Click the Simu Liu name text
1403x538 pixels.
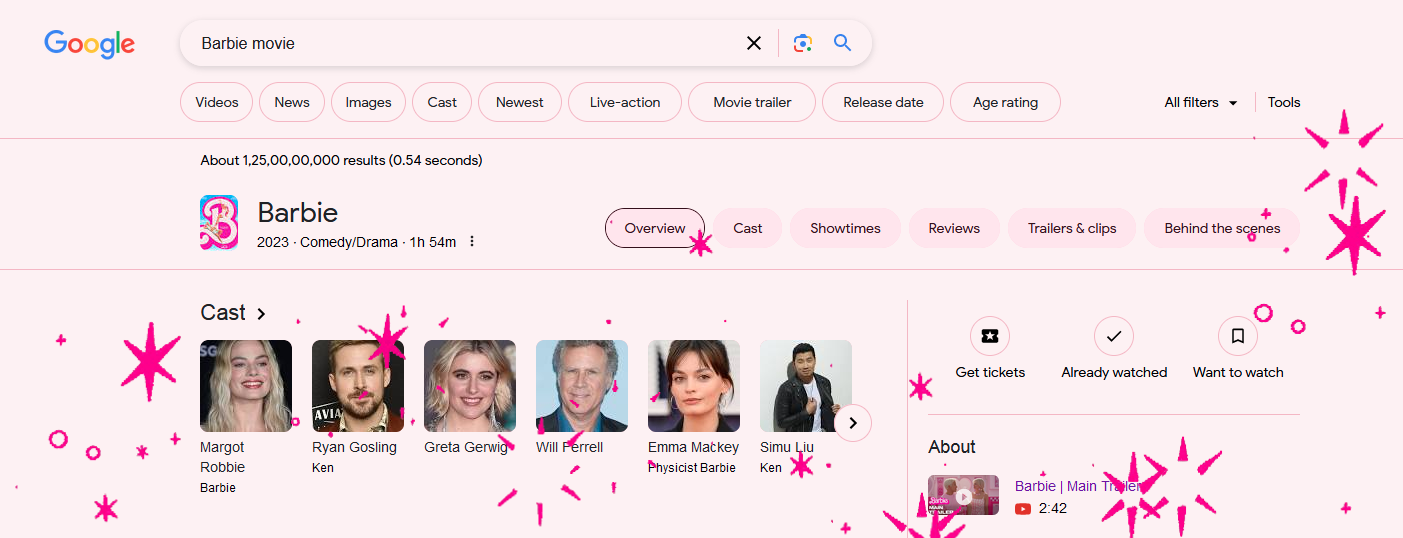[787, 447]
